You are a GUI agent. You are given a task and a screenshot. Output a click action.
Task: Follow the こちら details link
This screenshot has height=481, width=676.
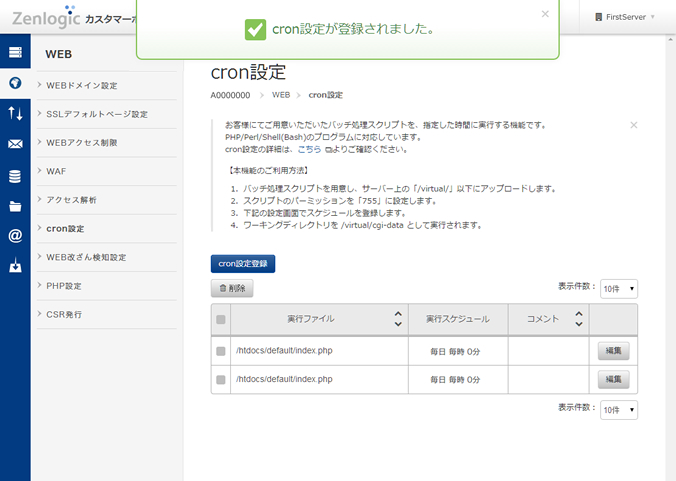coord(310,149)
